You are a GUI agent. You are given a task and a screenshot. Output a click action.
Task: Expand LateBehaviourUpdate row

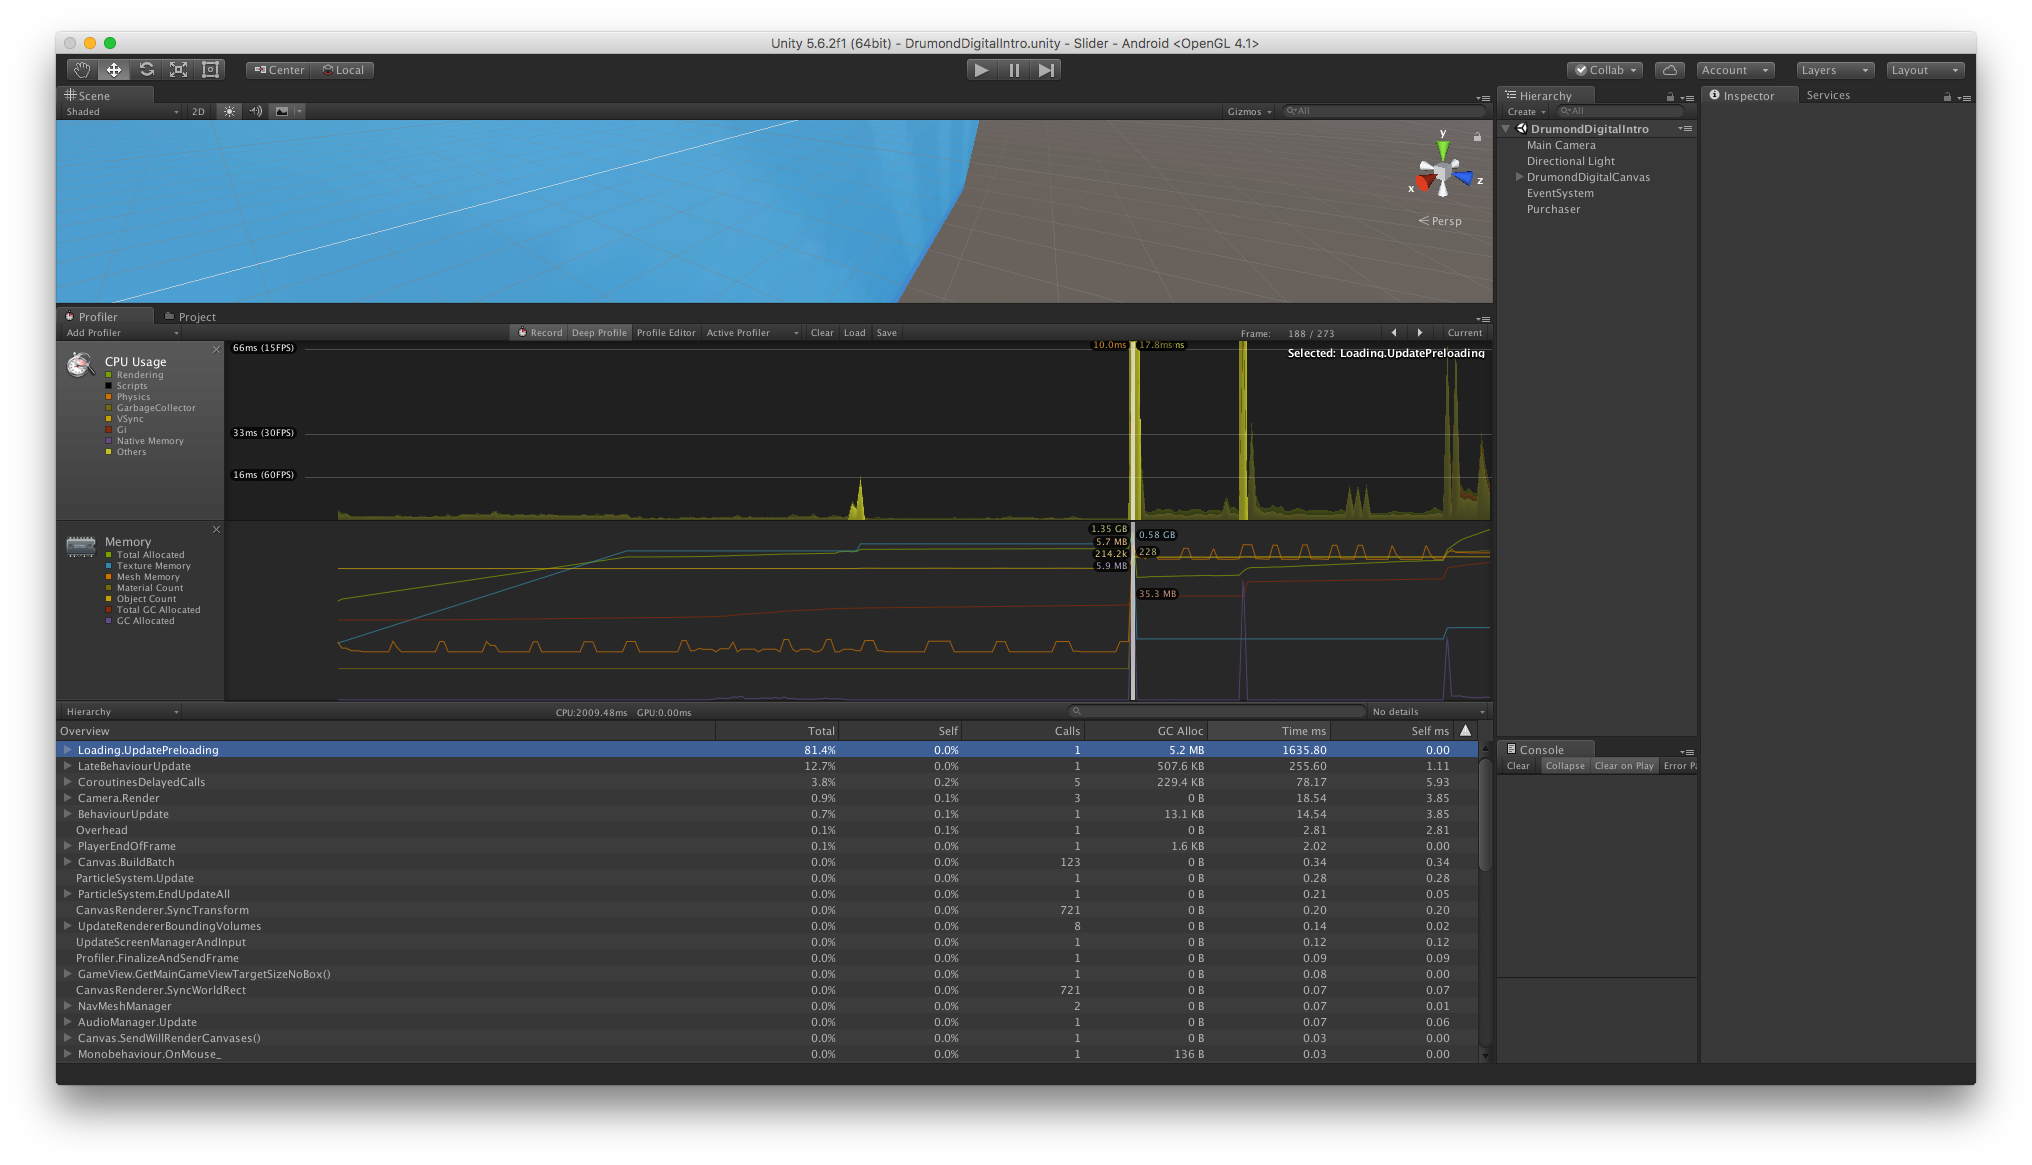coord(68,766)
